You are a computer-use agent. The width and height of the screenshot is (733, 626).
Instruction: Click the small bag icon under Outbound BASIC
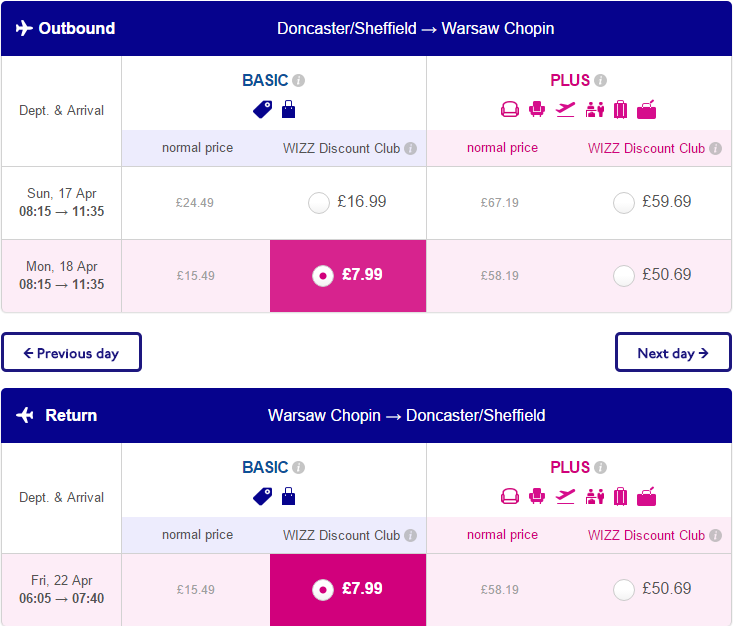(x=288, y=109)
